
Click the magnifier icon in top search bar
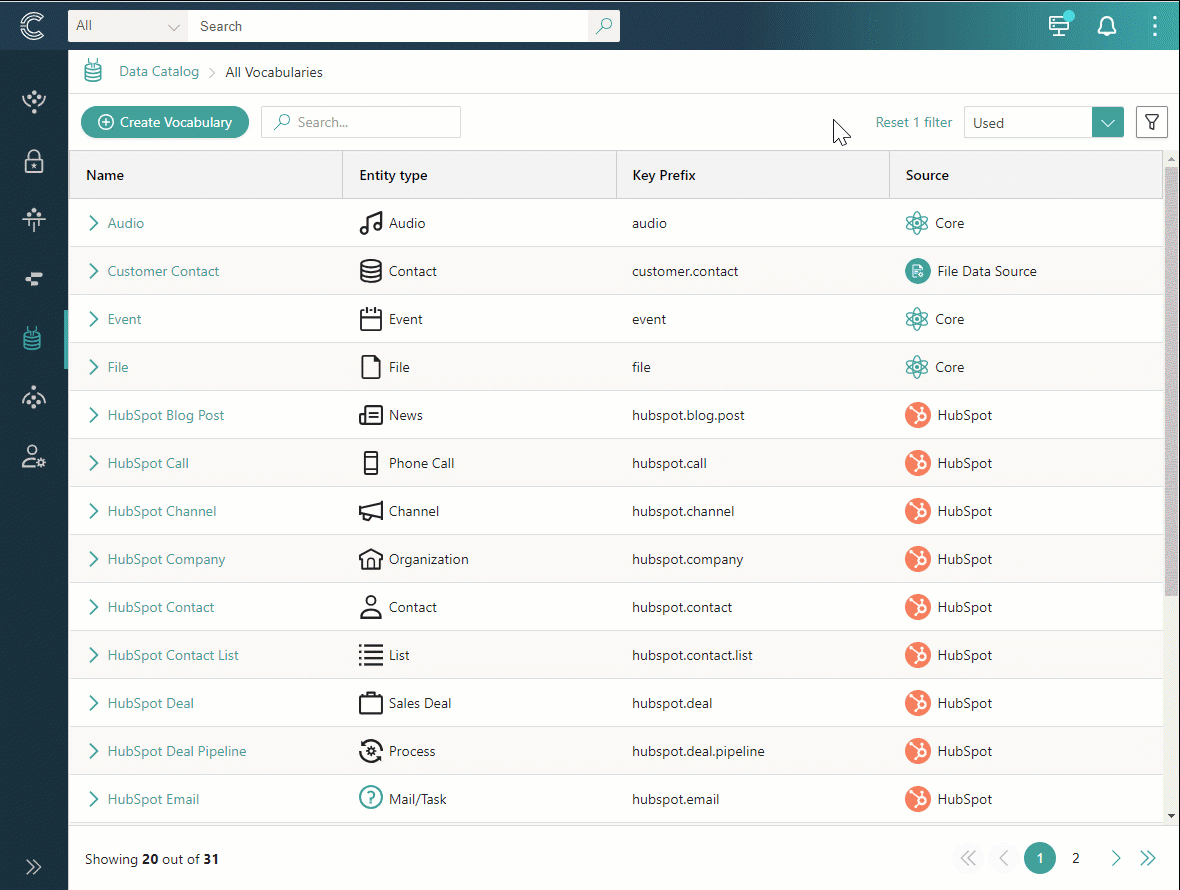[603, 26]
